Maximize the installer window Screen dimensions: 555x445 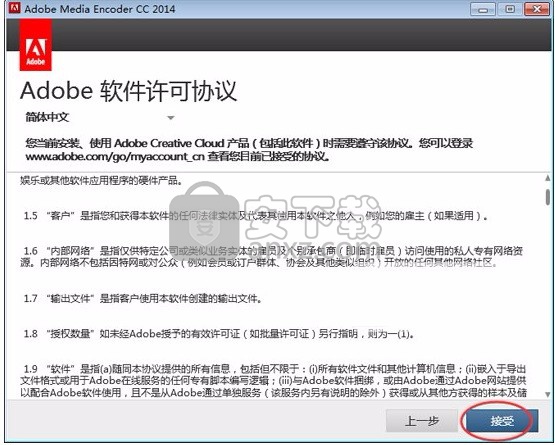[510, 9]
